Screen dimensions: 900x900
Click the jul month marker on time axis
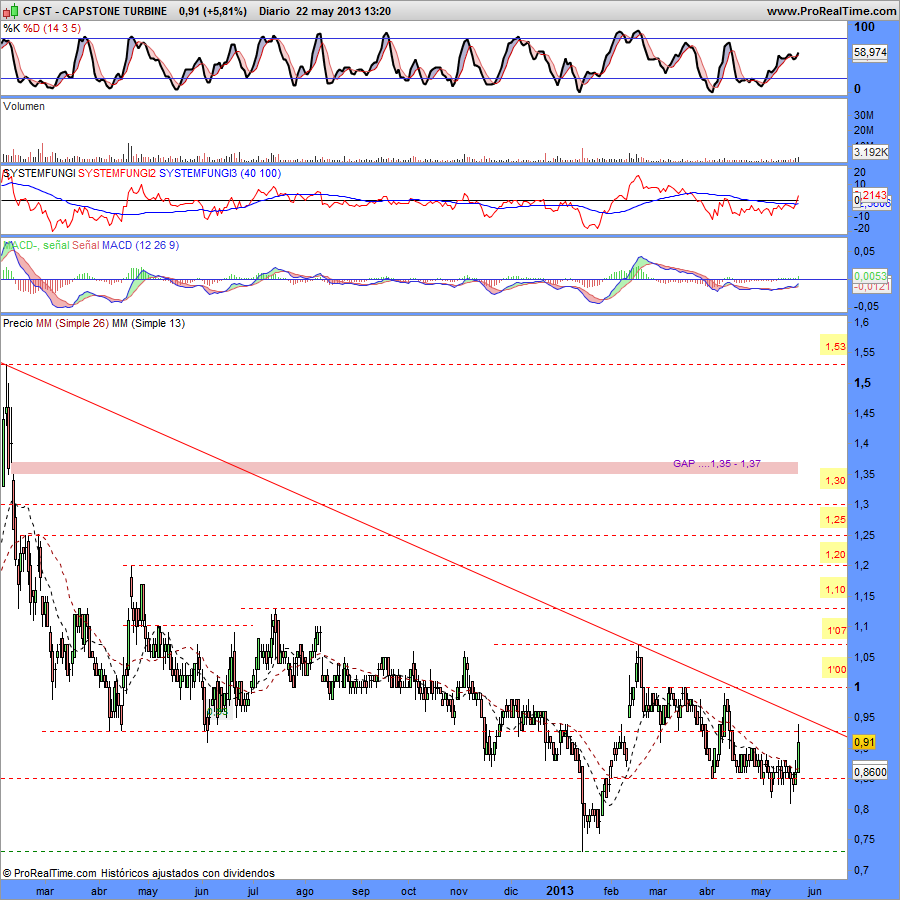[x=253, y=891]
